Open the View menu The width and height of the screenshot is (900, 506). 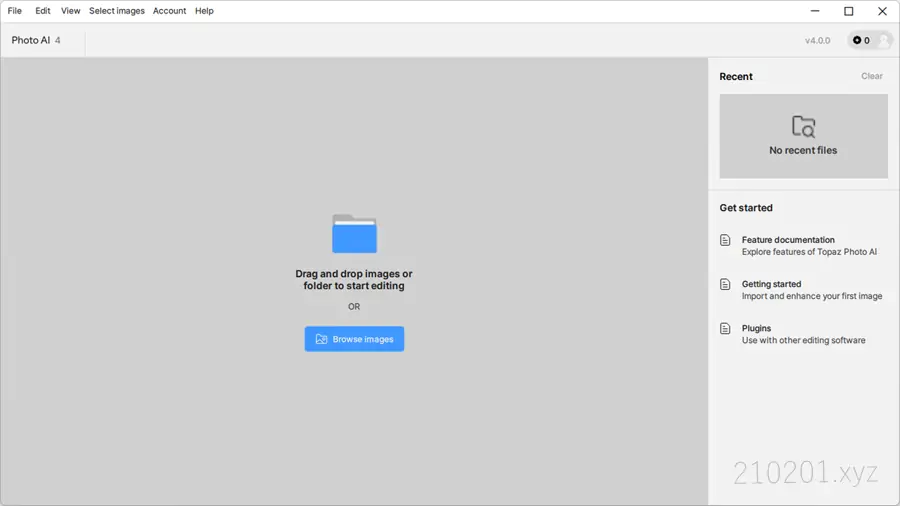tap(71, 11)
